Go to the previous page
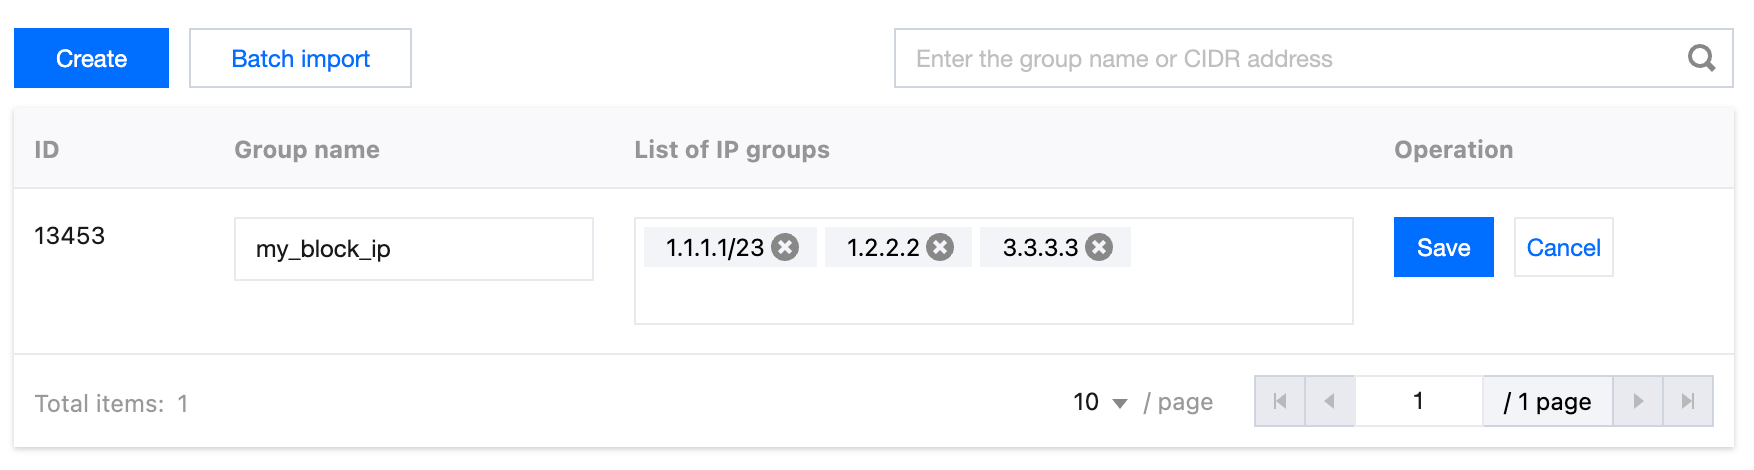This screenshot has width=1754, height=470. click(1330, 401)
